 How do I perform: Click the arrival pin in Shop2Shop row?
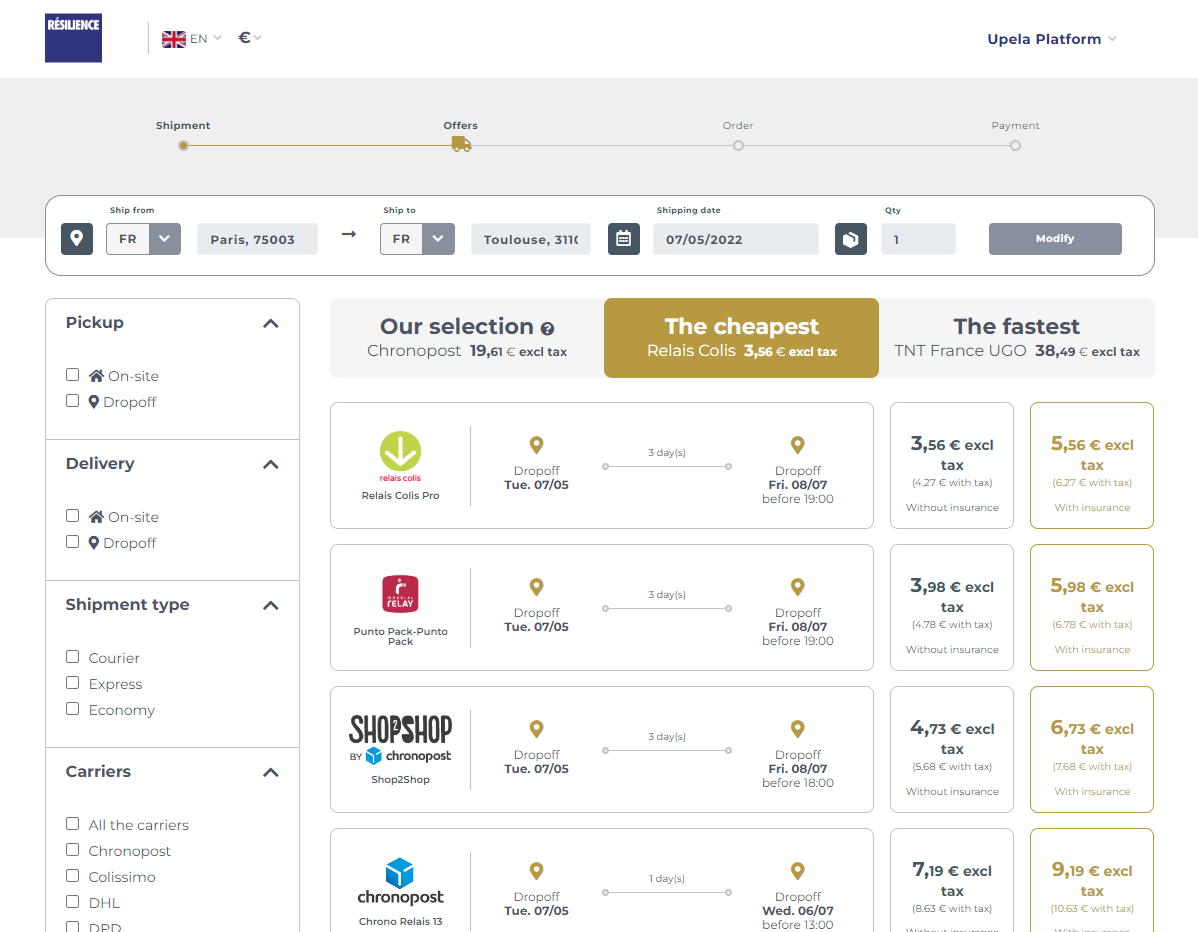[x=798, y=729]
